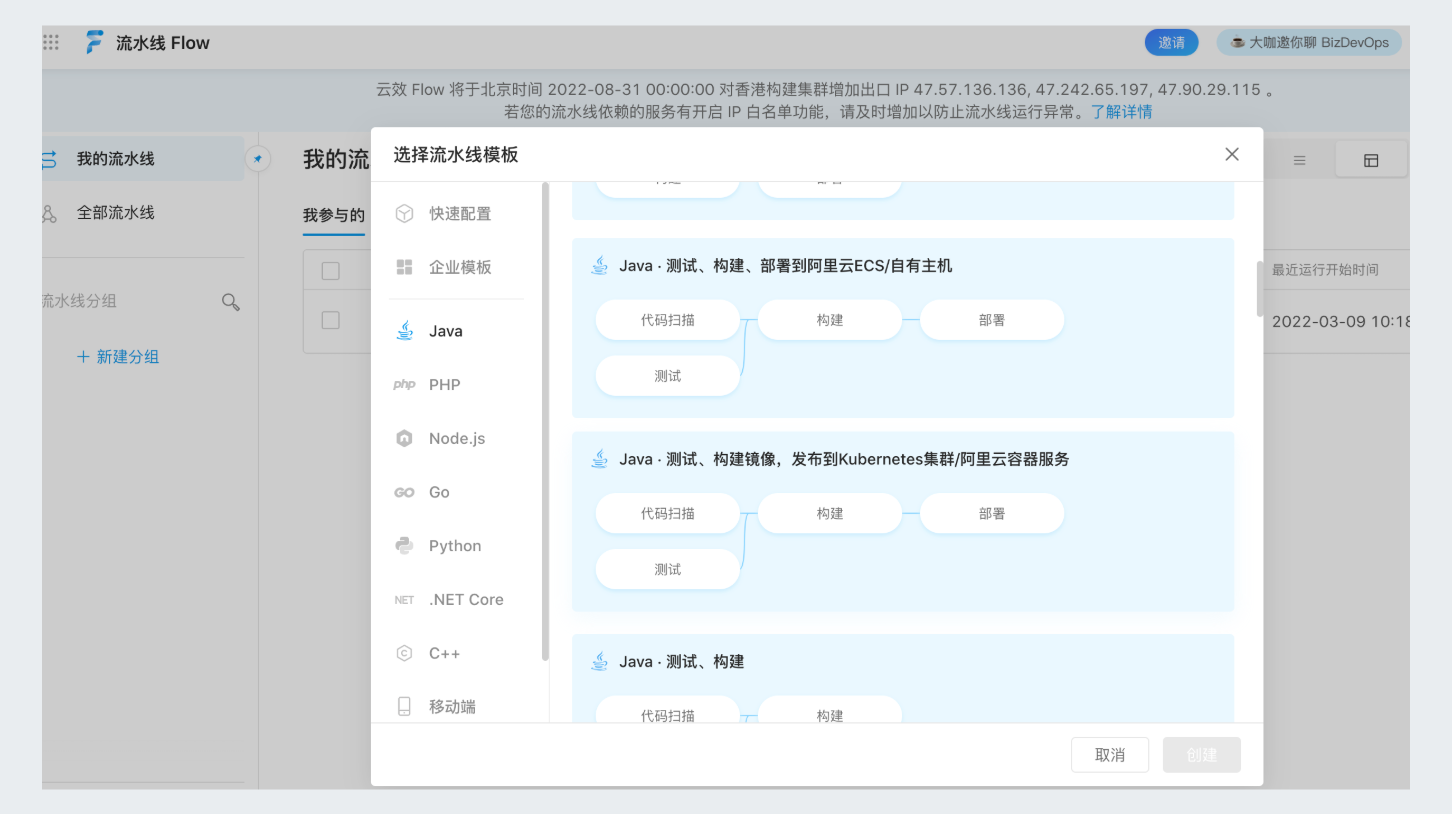Screen dimensions: 1452x814
Task: Choose Java Kubernetes集群 template title
Action: [x=844, y=459]
